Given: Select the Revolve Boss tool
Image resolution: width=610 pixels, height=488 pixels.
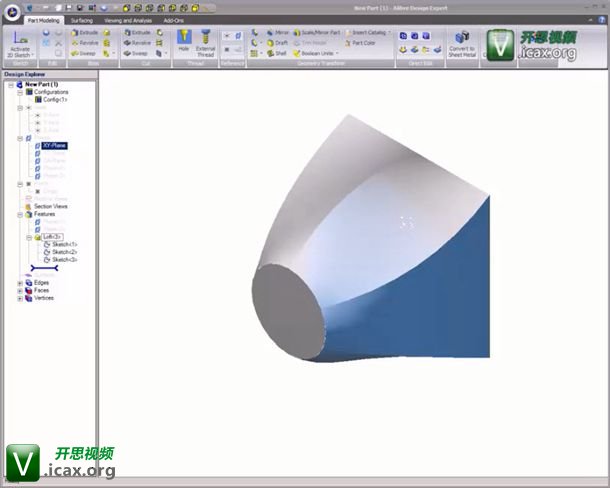Looking at the screenshot, I should click(84, 43).
